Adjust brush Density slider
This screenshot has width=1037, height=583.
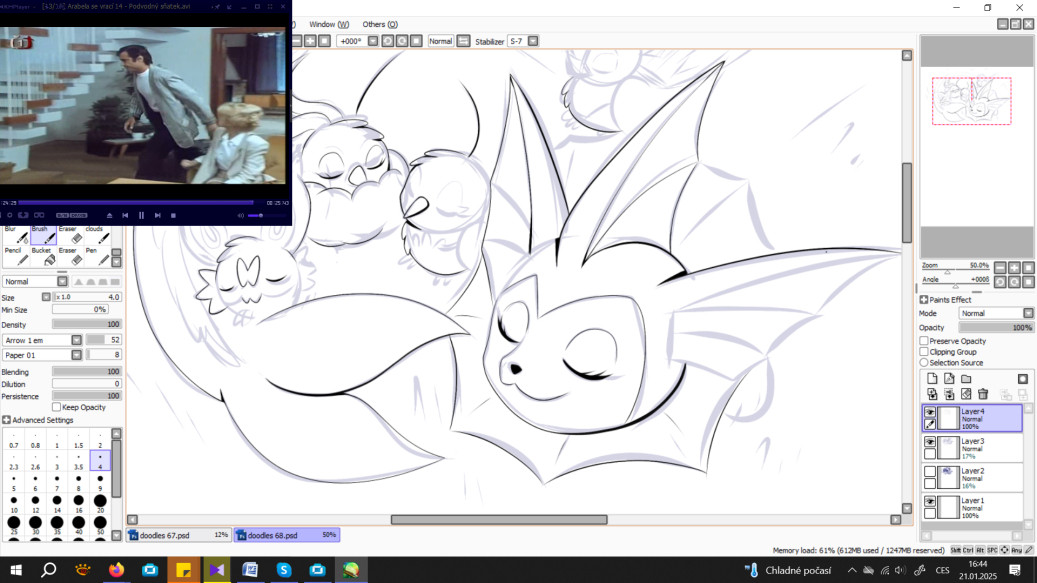(87, 325)
